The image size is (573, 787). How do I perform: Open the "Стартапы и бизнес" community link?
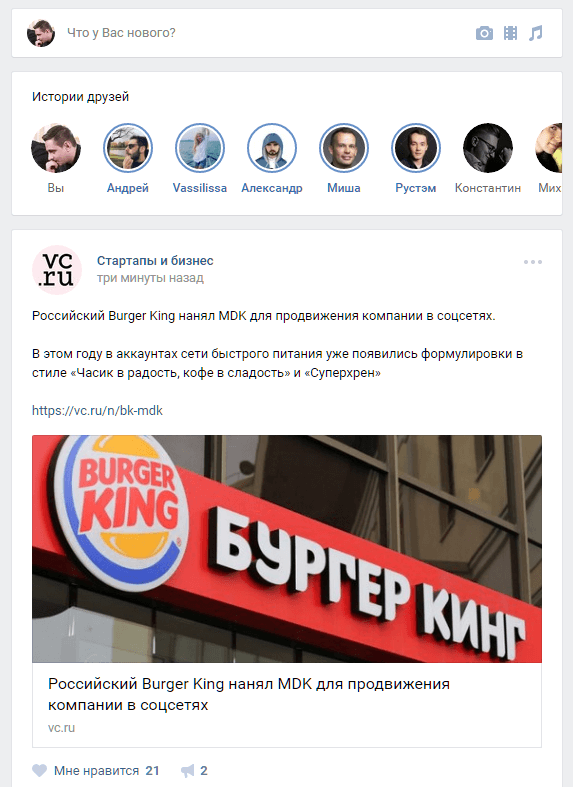(x=155, y=260)
